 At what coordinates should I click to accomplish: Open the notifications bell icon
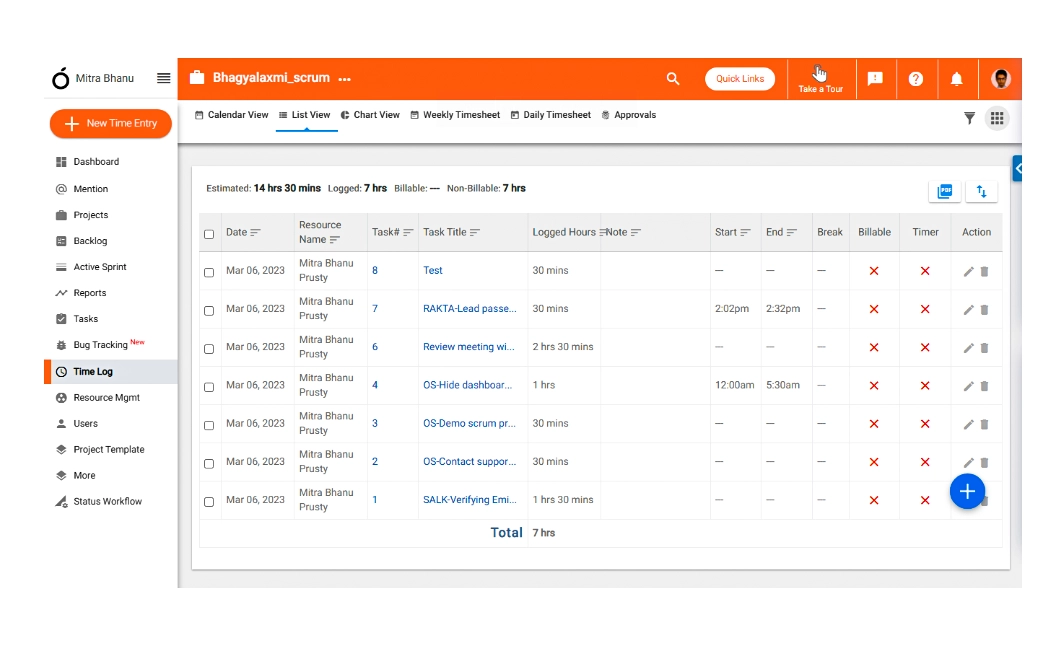[956, 79]
